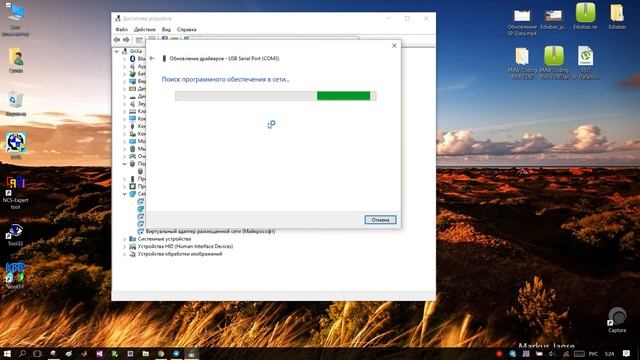Open Visual Studio from the taskbar
Image resolution: width=640 pixels, height=360 pixels.
[100, 353]
